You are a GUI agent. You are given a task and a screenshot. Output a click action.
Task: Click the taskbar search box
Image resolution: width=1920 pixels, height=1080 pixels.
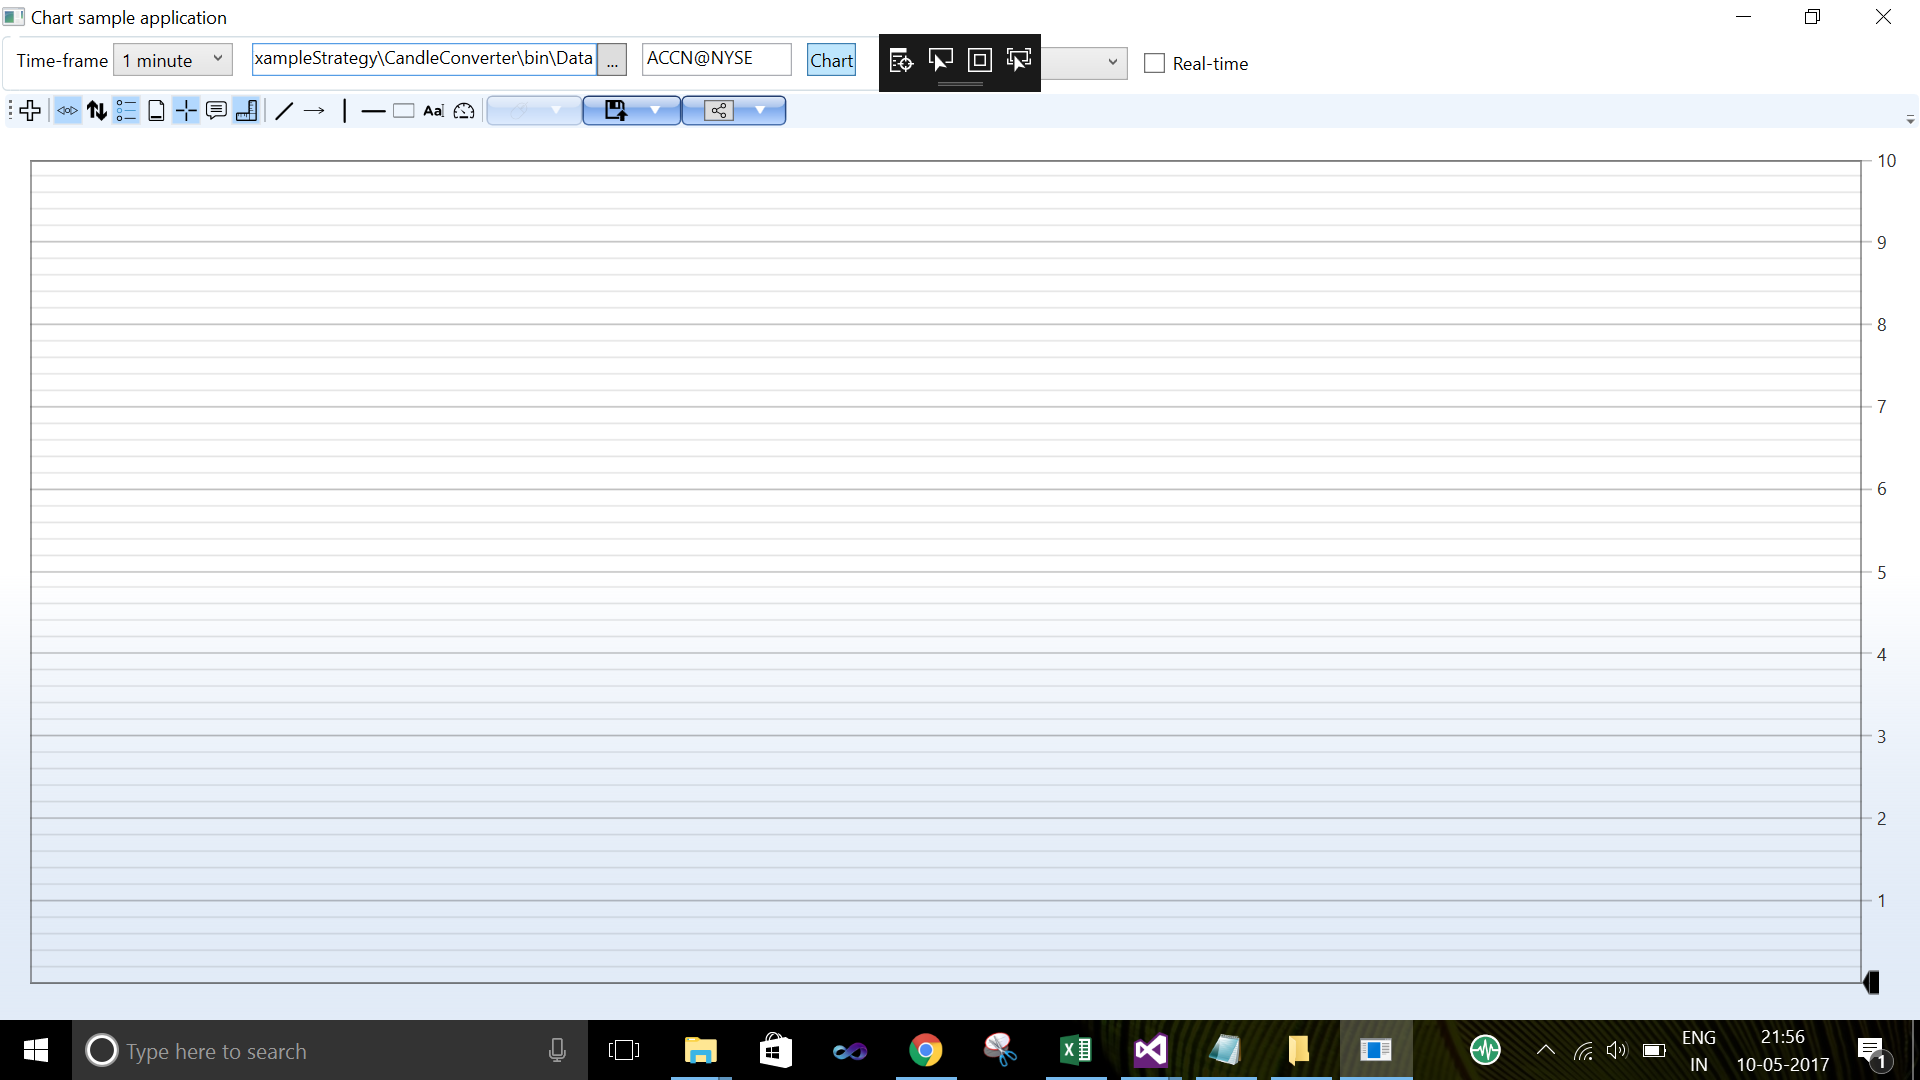coord(330,1051)
